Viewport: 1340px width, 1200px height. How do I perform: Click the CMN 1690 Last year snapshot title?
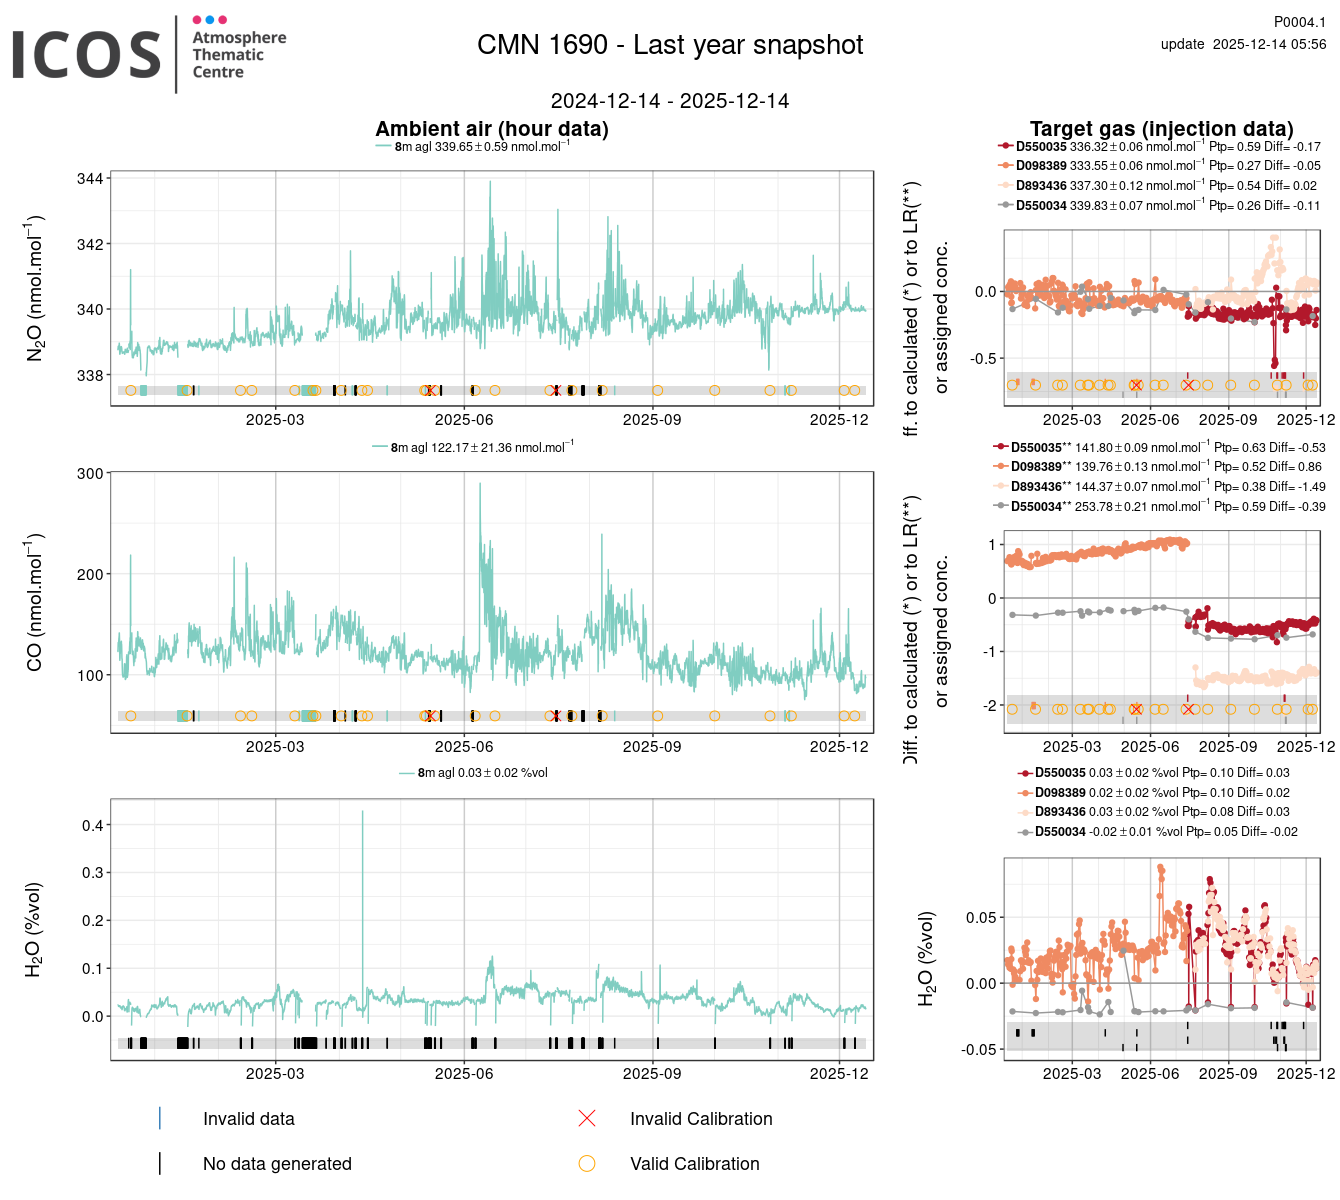point(670,45)
